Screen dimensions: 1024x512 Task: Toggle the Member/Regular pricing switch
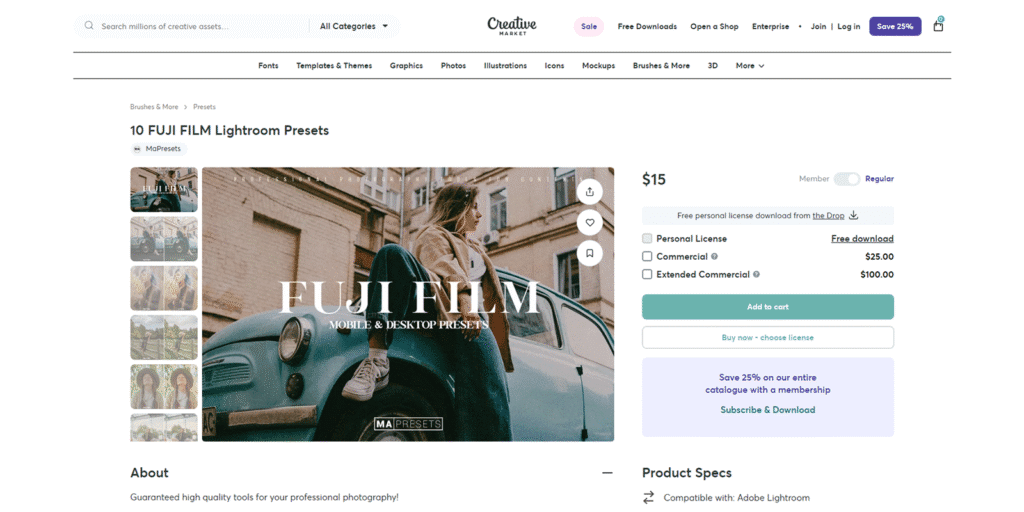(847, 179)
